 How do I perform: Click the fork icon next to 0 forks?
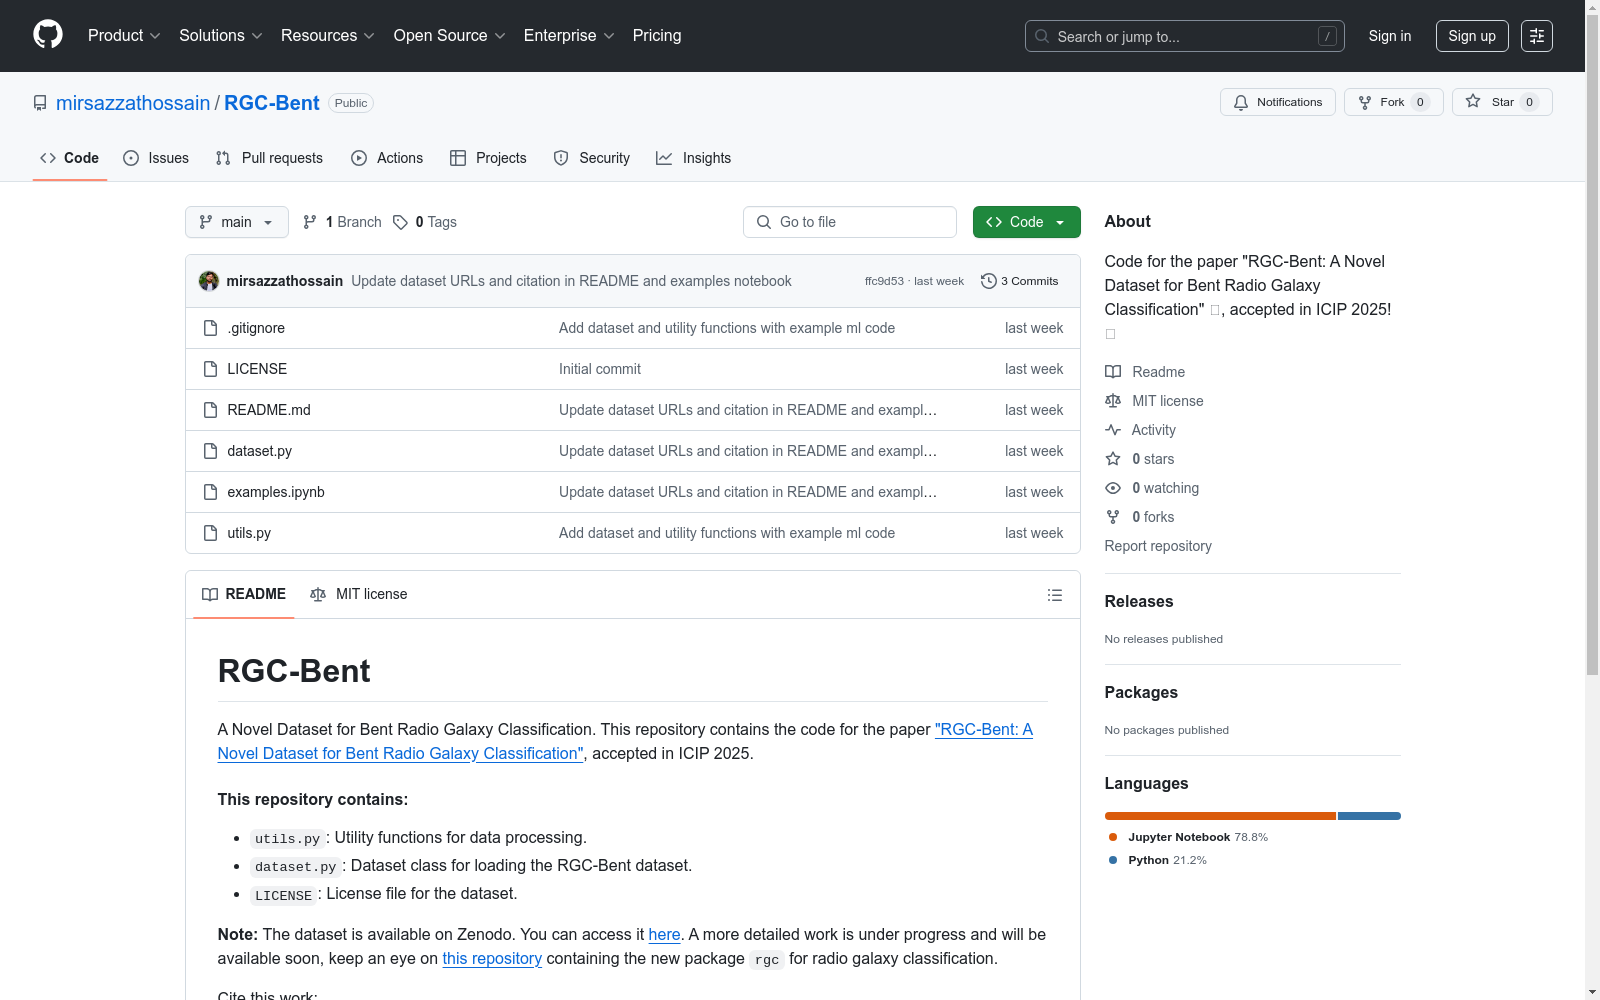pyautogui.click(x=1113, y=517)
